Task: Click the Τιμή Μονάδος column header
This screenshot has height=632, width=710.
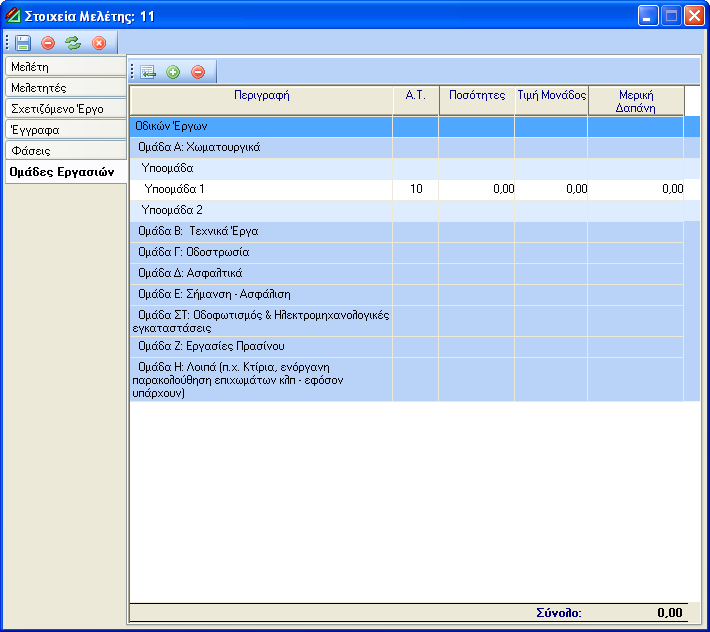Action: click(552, 101)
